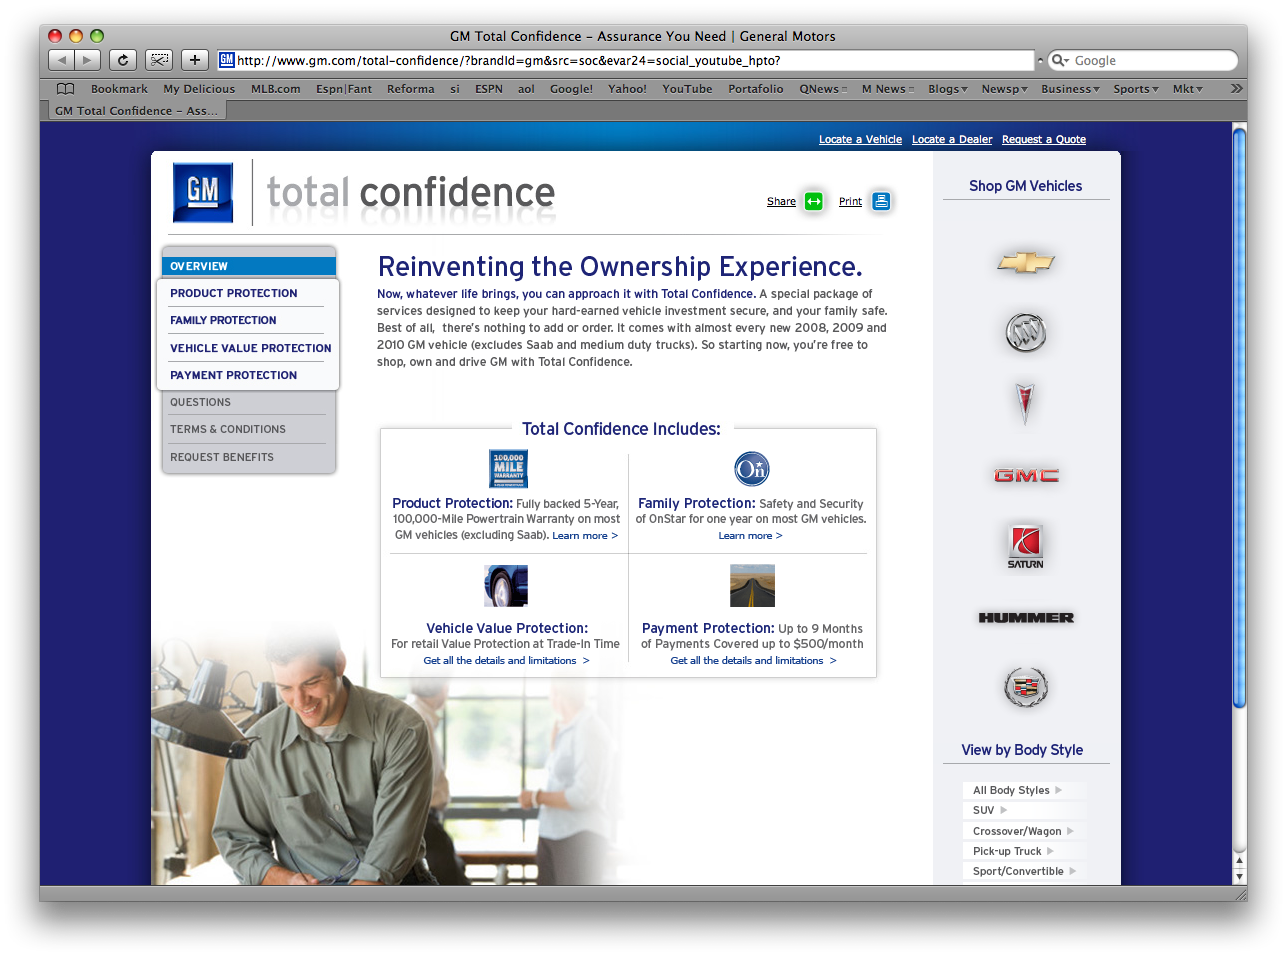
Task: Click the Share text link
Action: [x=781, y=202]
